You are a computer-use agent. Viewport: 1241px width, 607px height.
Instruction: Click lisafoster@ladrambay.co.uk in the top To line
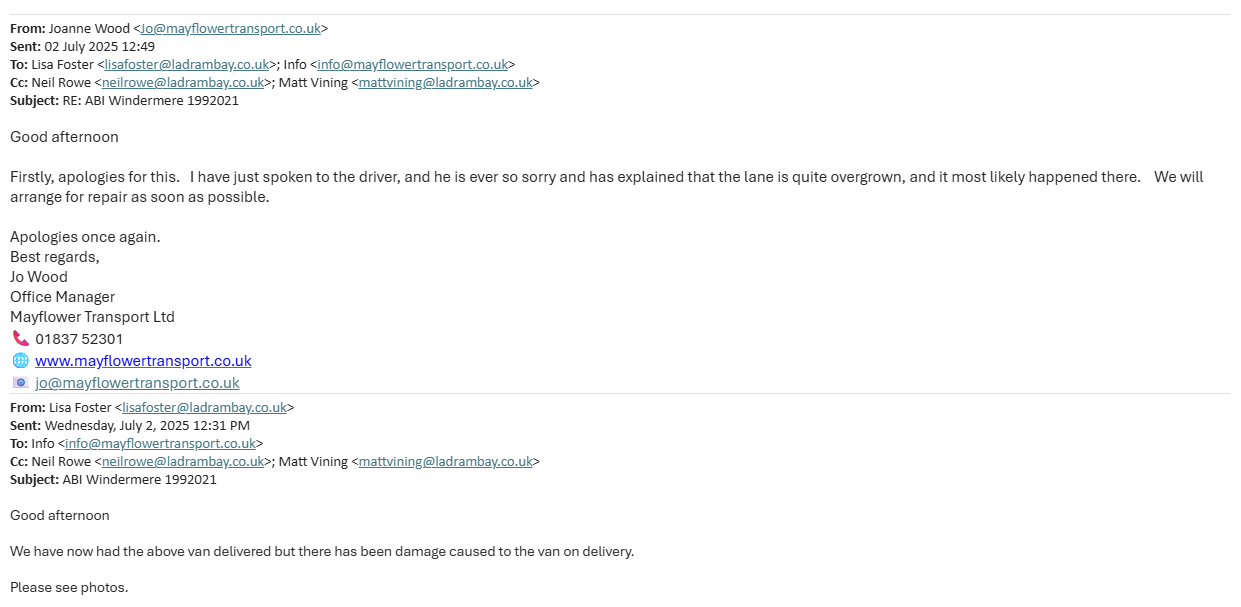pos(186,64)
